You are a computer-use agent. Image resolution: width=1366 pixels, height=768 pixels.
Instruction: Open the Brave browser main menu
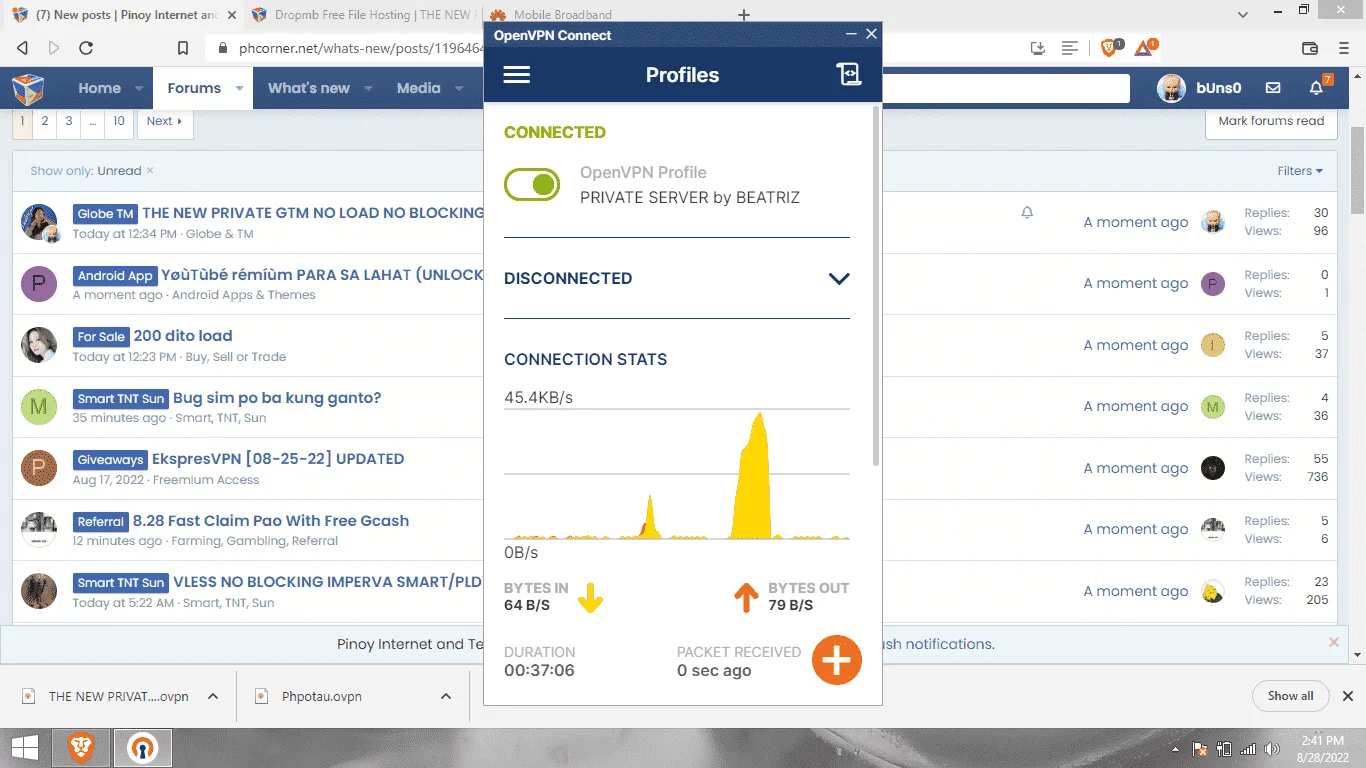1343,48
